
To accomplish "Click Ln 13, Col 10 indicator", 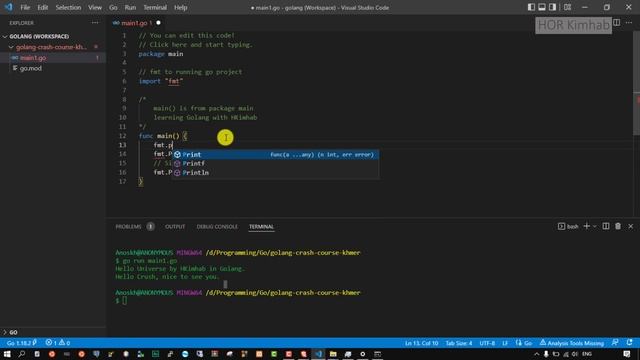I will coord(422,343).
